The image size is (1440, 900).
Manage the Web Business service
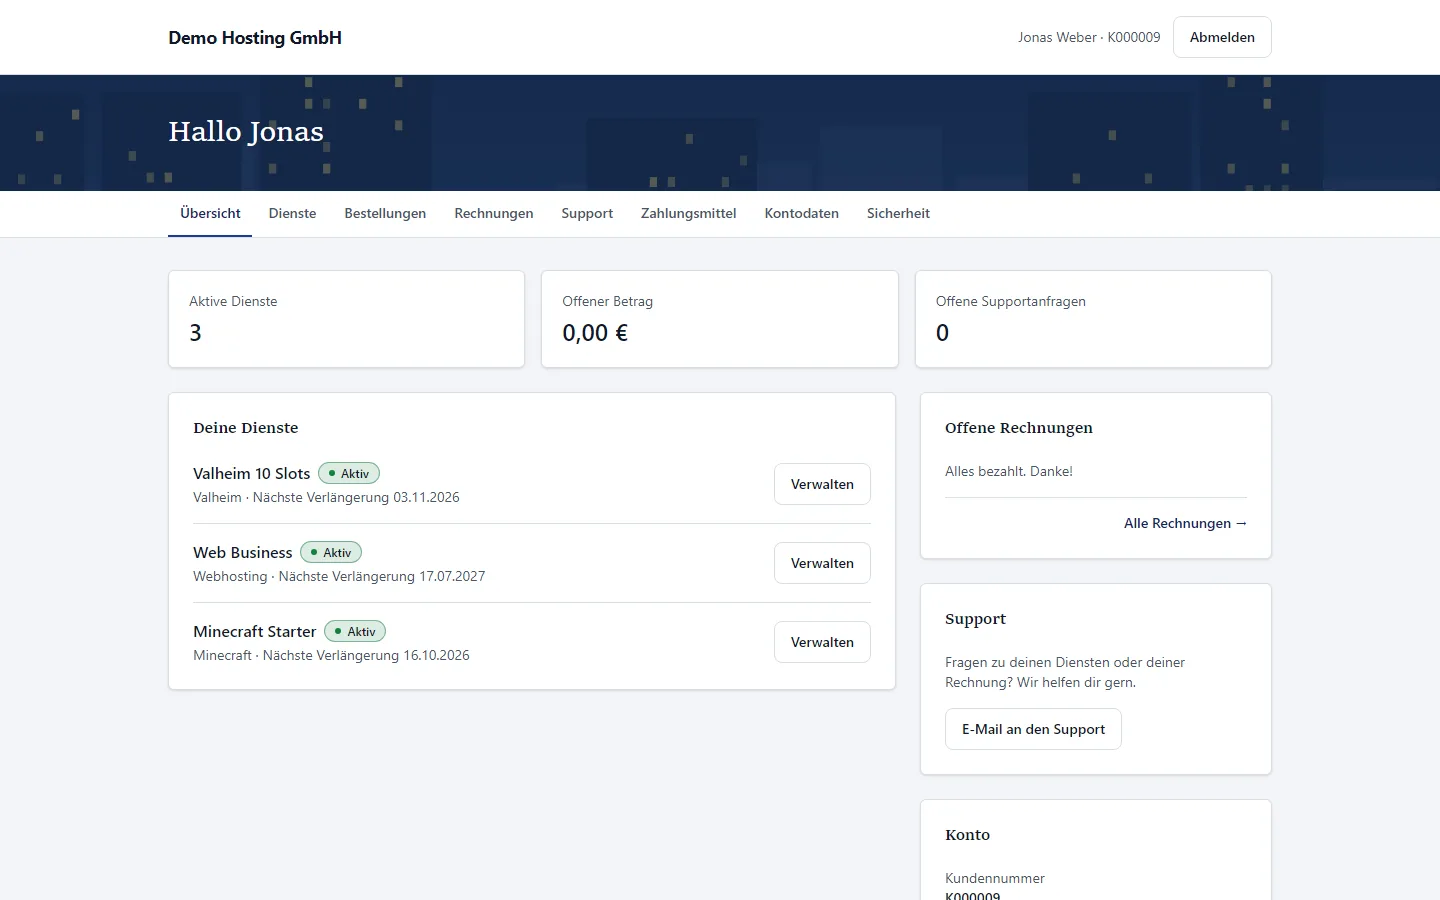click(x=822, y=563)
